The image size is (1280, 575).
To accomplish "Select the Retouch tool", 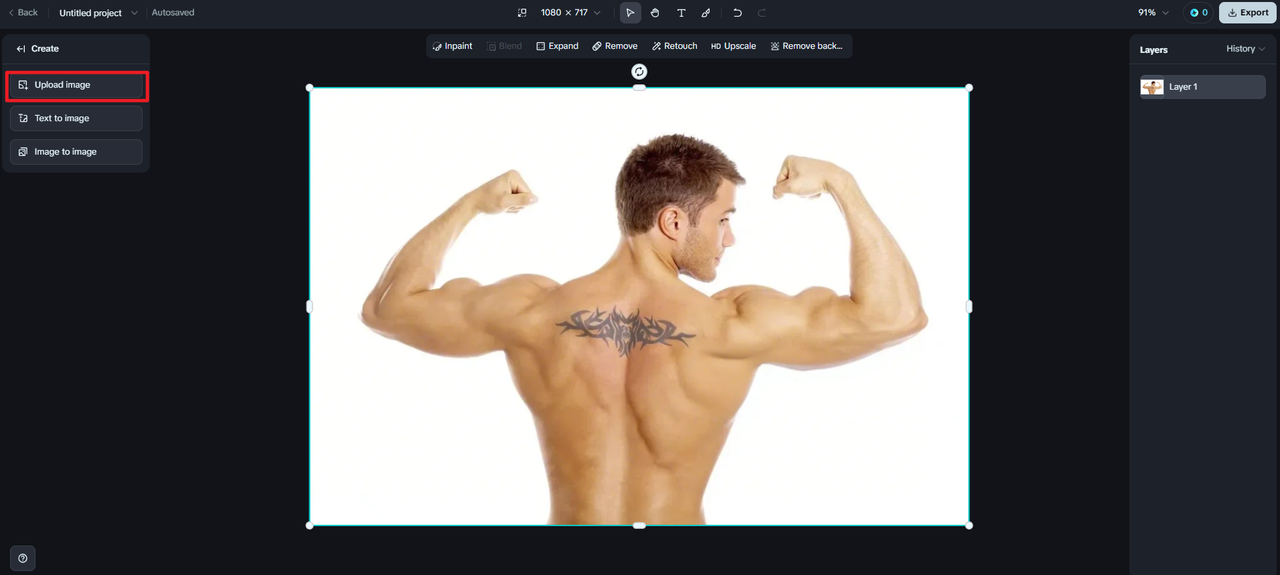I will (x=675, y=46).
